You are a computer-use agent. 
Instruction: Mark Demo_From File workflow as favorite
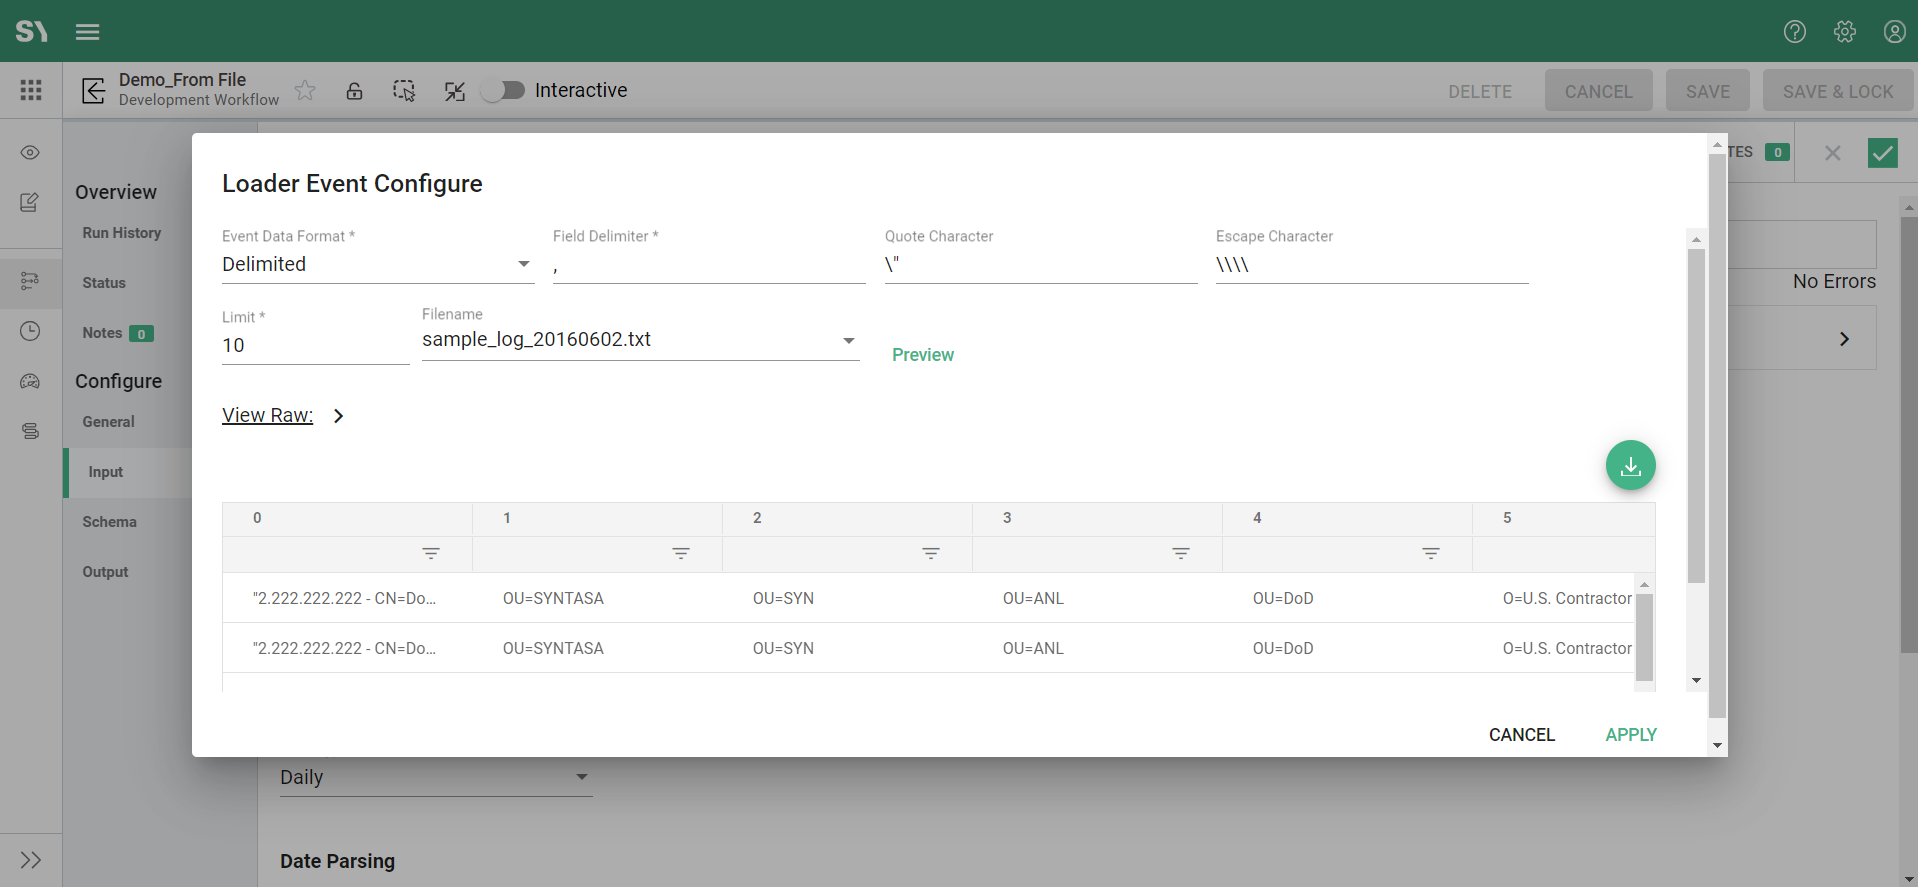(305, 91)
